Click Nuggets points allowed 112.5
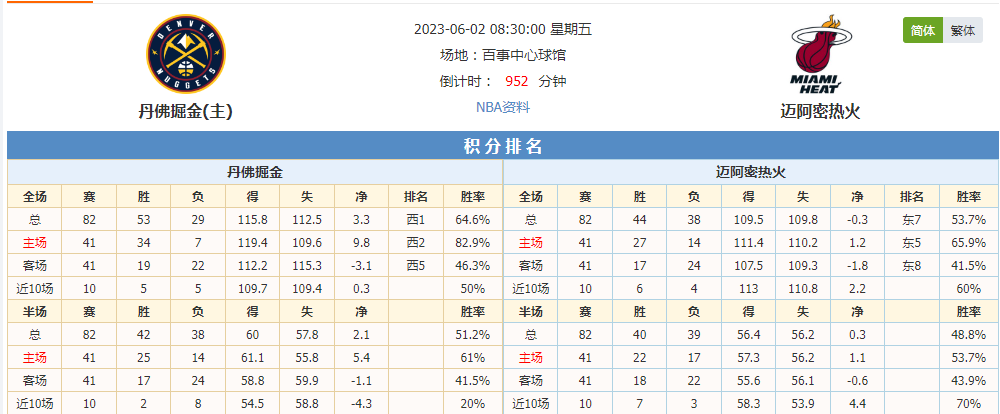The image size is (1000, 414). click(307, 220)
